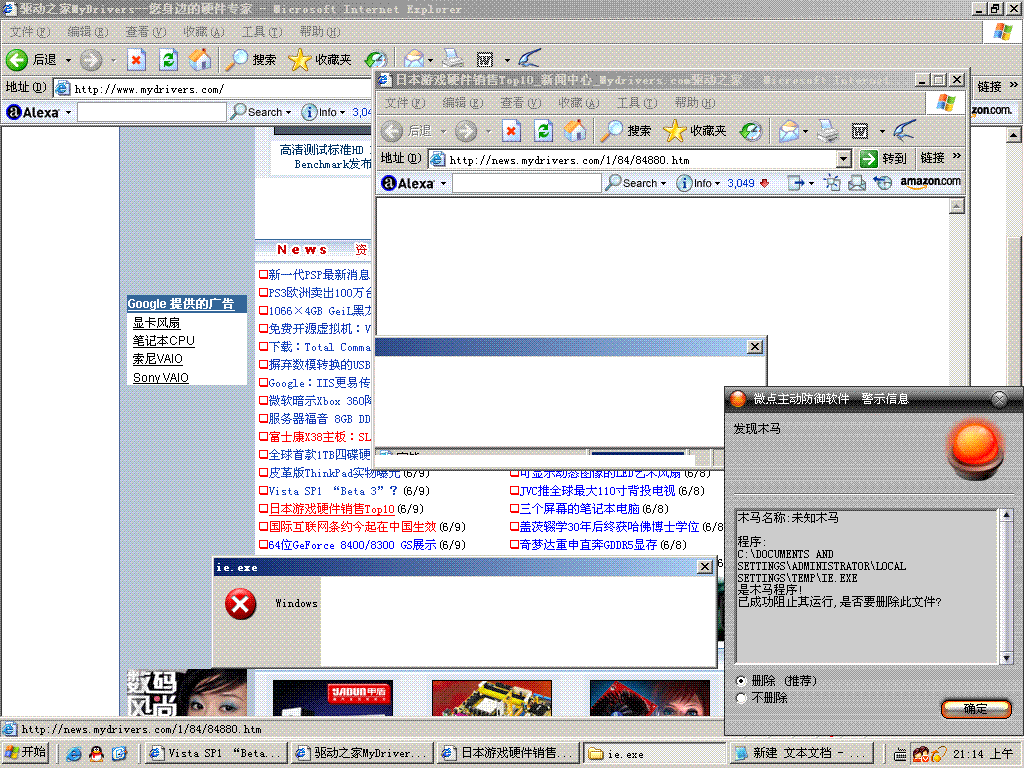Click QQ penguin icon in taskbar quick launch

tap(97, 754)
